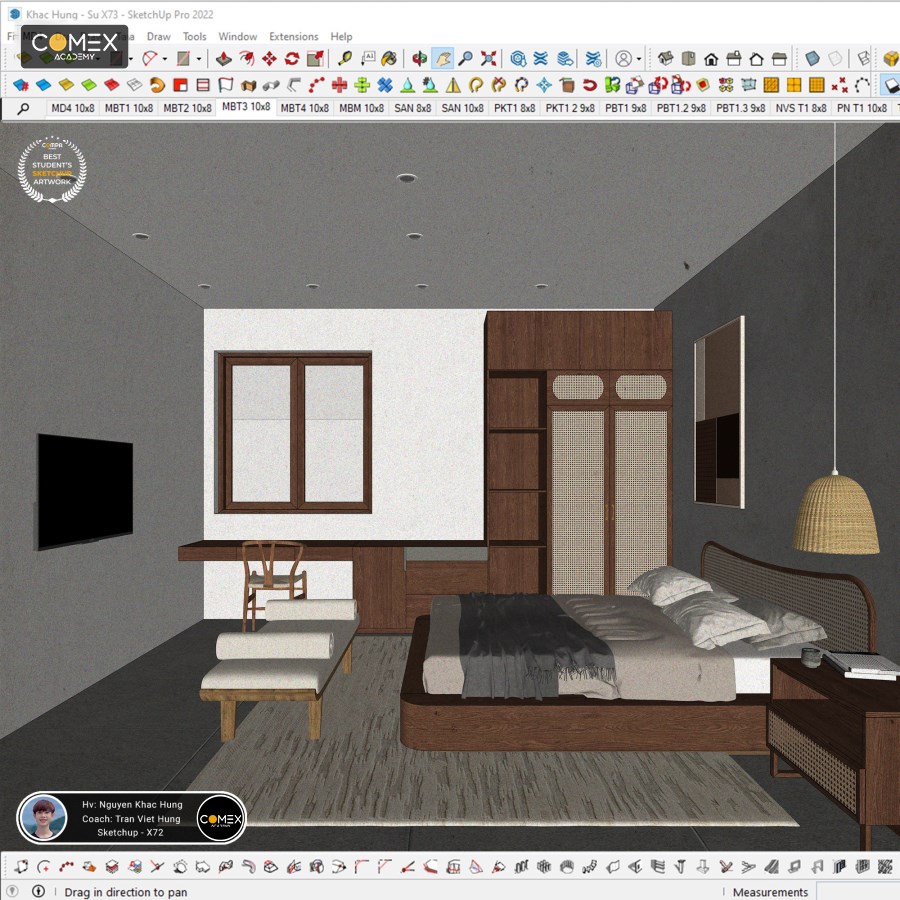
Task: Open the 3D Warehouse icon
Action: pyautogui.click(x=518, y=58)
